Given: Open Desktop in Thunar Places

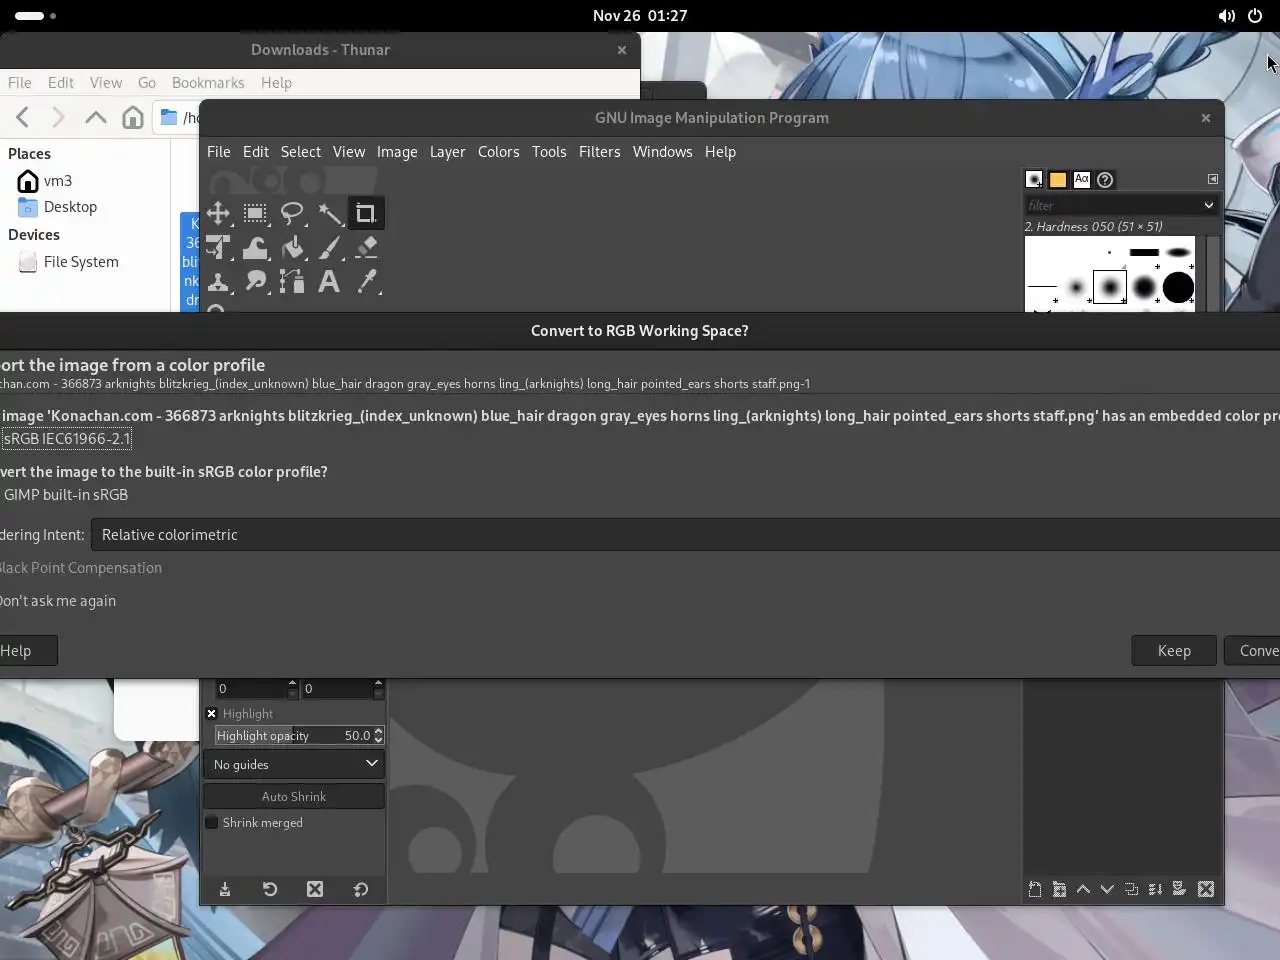Looking at the screenshot, I should (70, 207).
